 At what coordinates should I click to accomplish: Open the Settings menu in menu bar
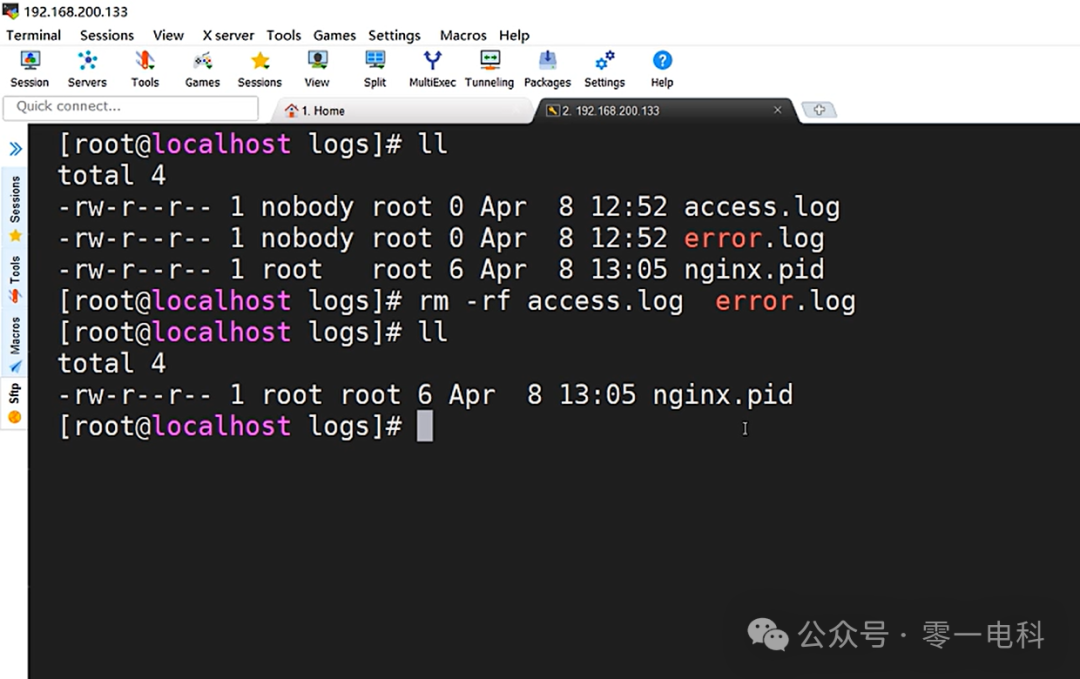click(394, 35)
